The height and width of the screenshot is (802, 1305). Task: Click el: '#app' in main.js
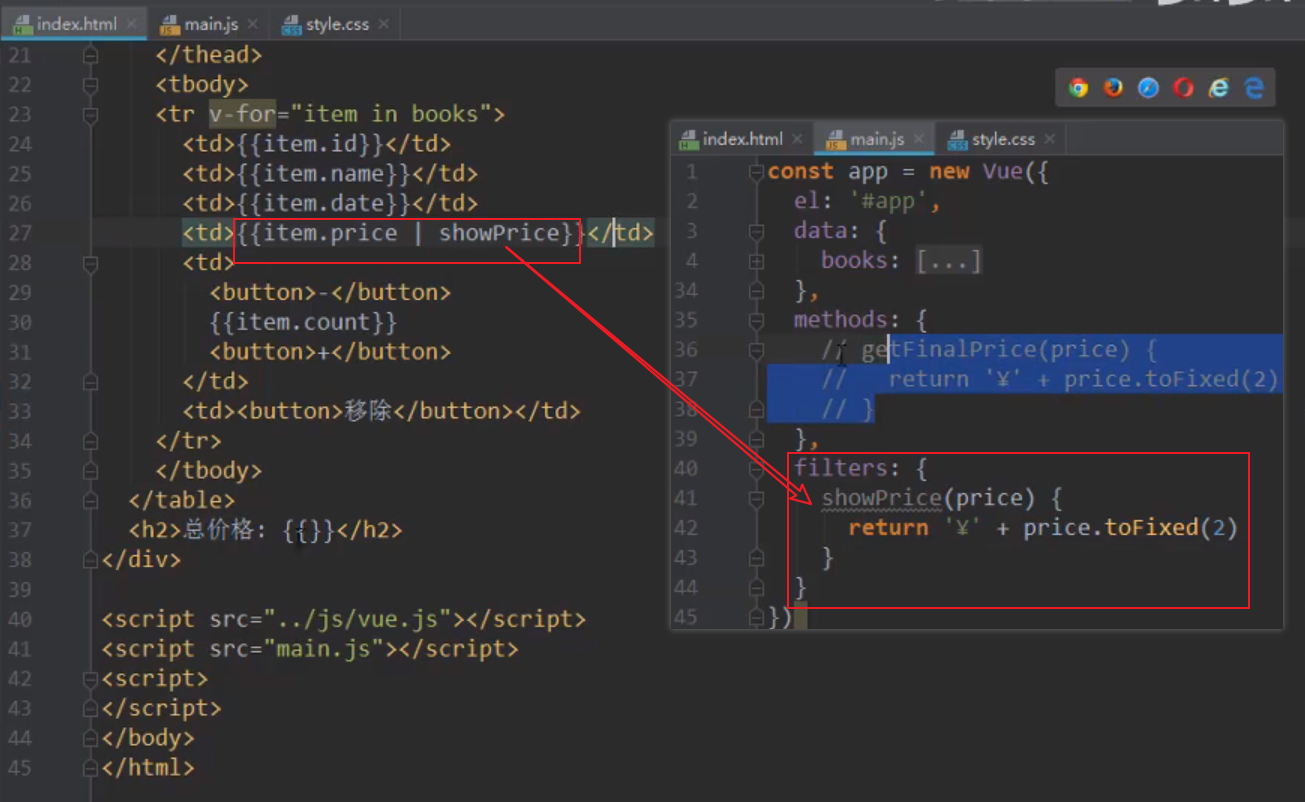click(x=867, y=201)
